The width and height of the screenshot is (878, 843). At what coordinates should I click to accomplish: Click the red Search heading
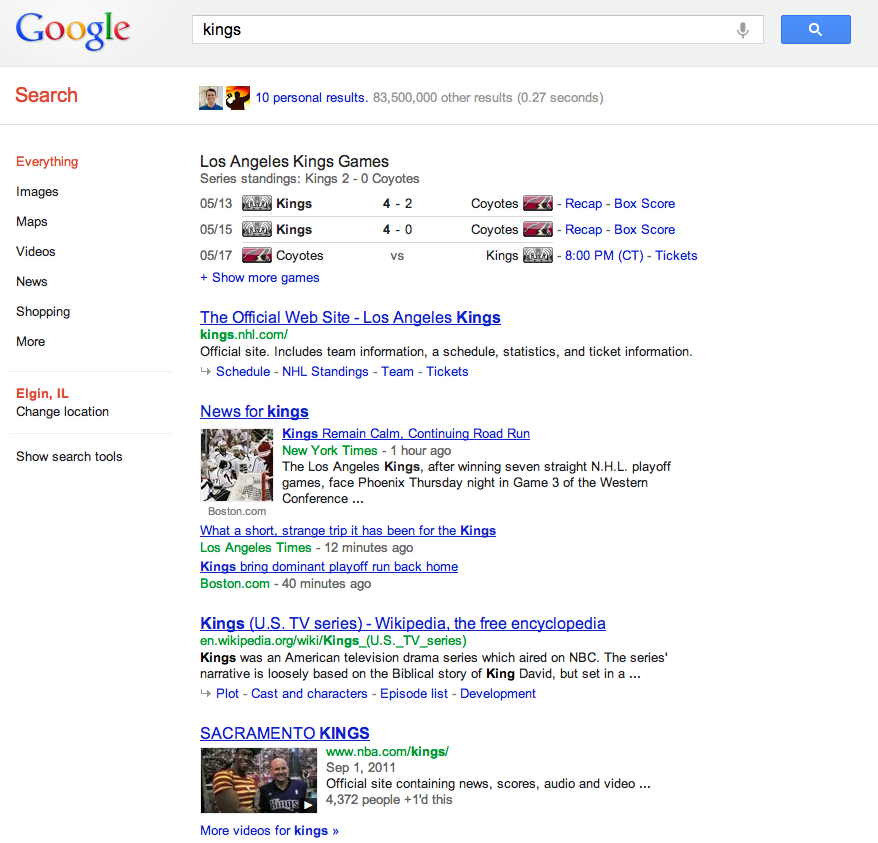(x=46, y=95)
